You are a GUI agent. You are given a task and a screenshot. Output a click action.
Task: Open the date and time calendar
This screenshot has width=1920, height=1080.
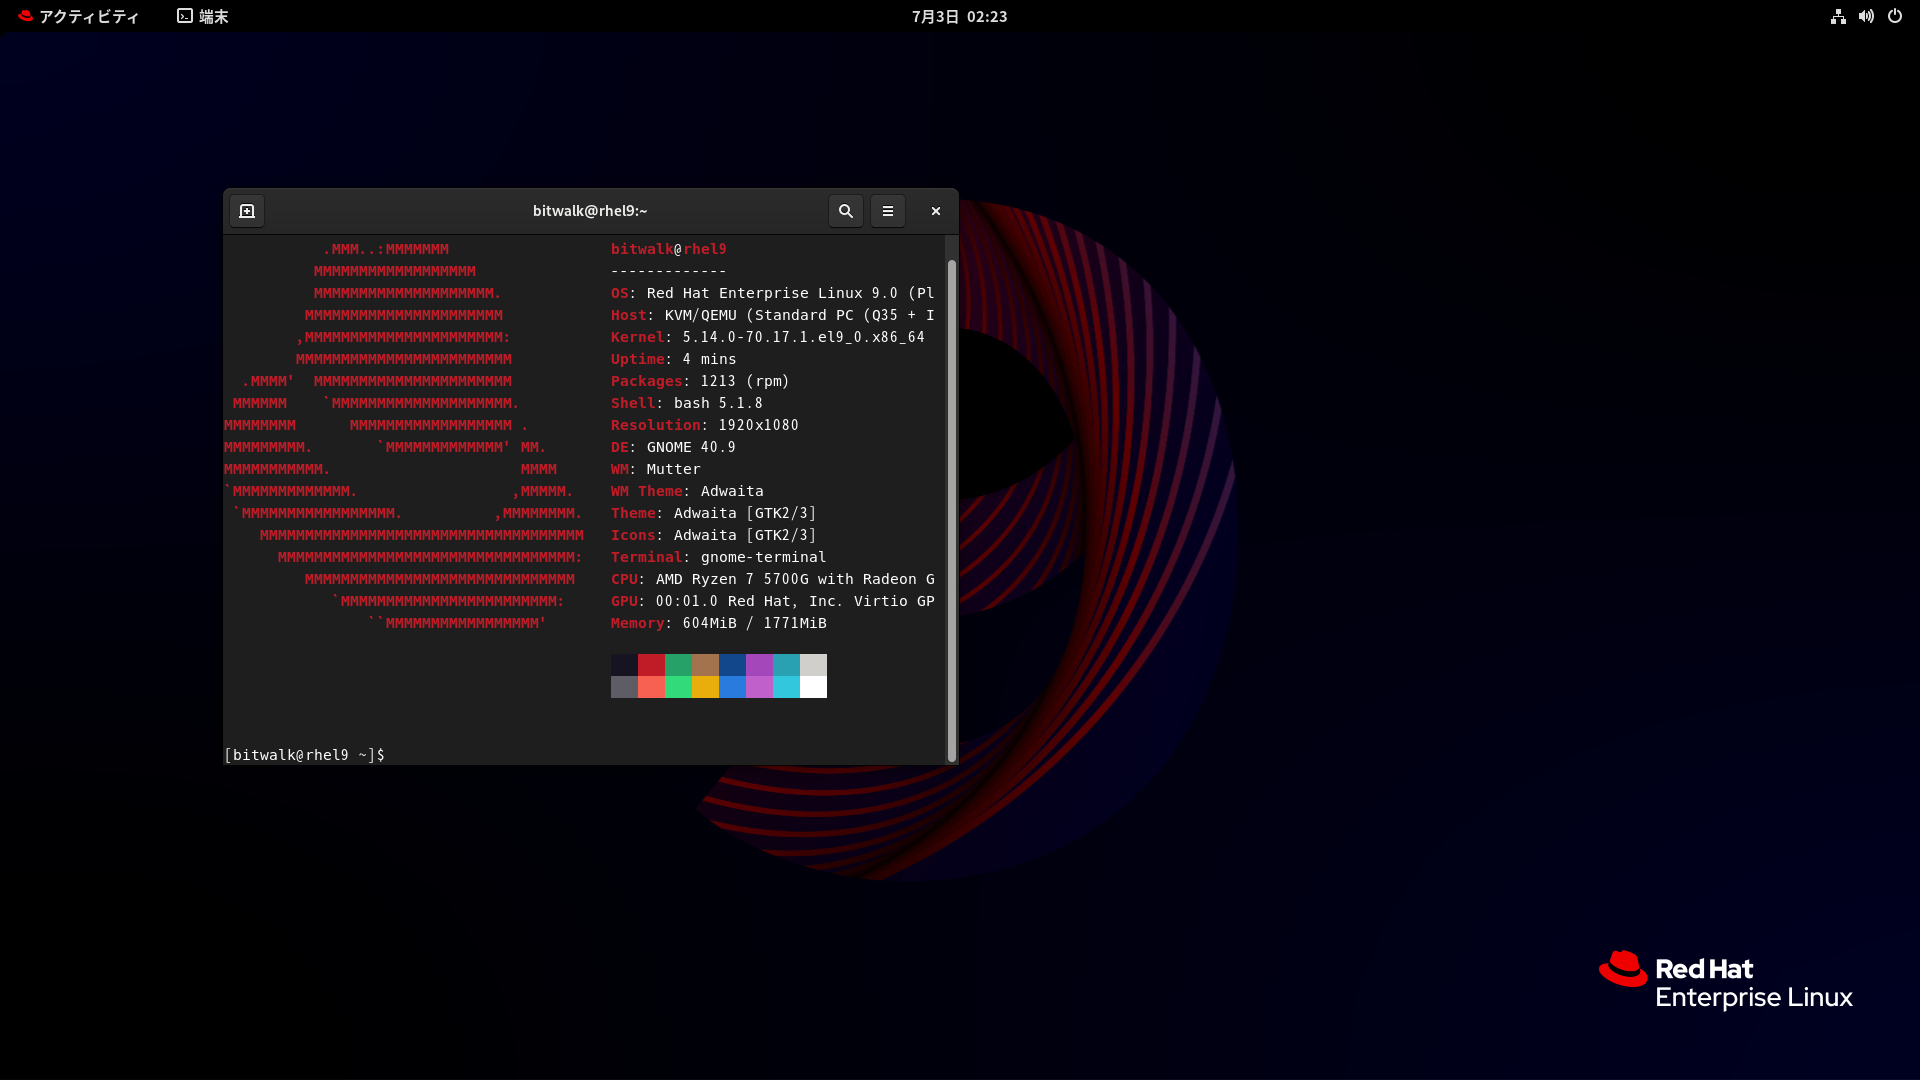pyautogui.click(x=959, y=16)
